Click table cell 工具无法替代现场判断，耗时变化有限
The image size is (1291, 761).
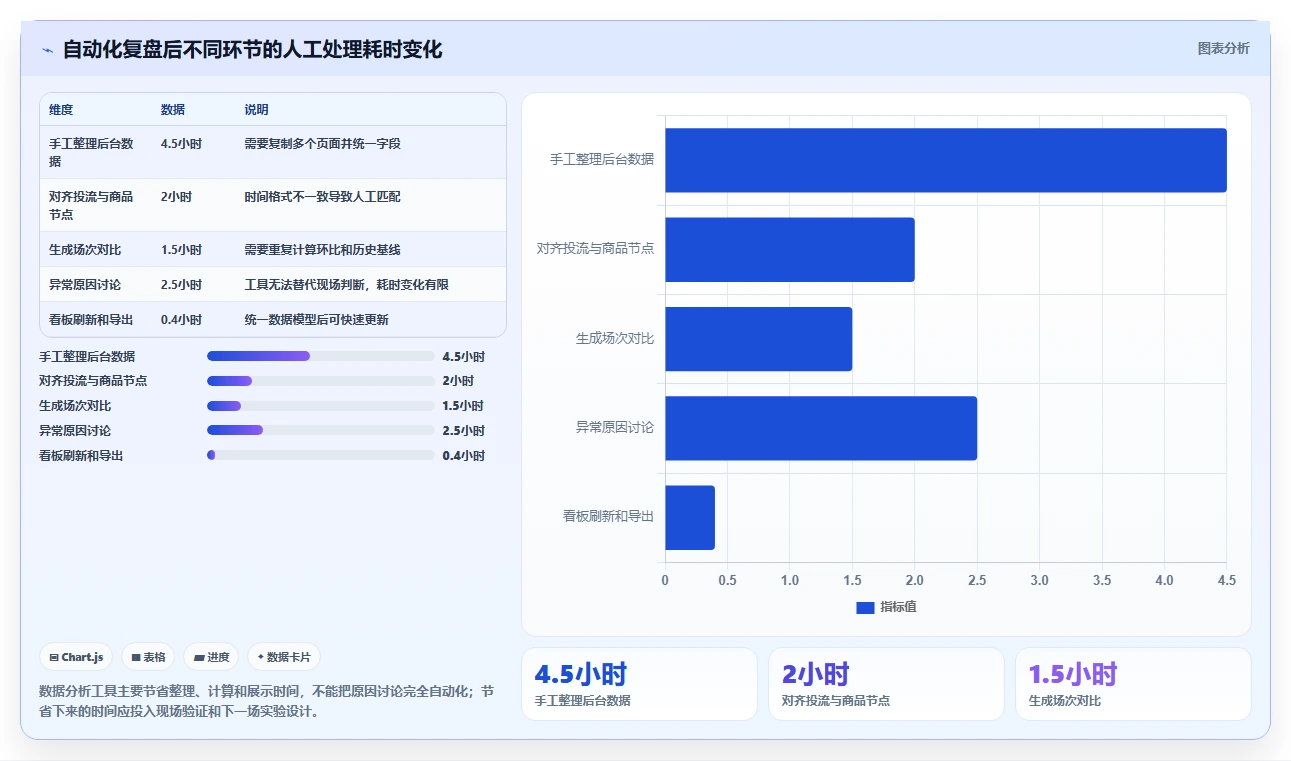(347, 285)
